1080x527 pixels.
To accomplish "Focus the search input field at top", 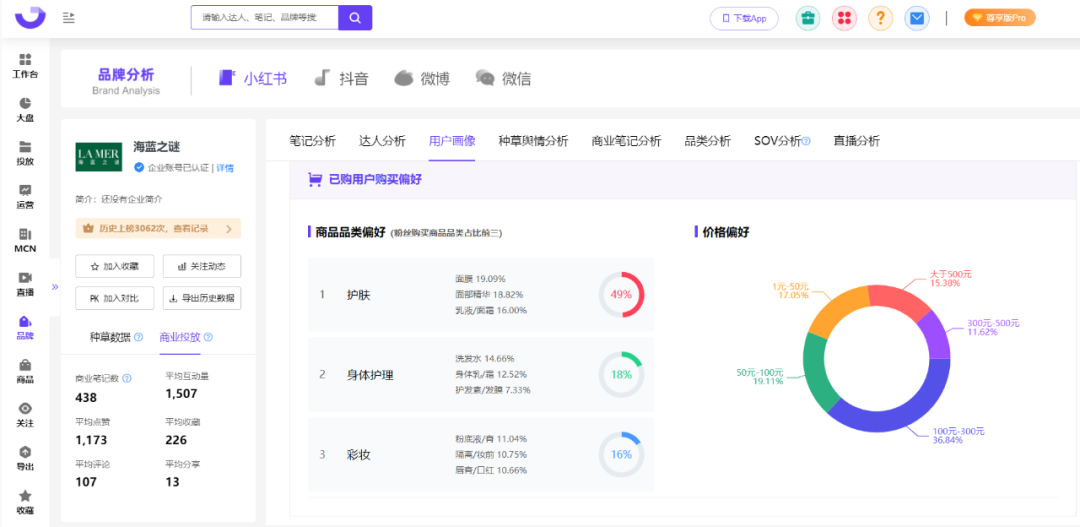I will pos(264,18).
